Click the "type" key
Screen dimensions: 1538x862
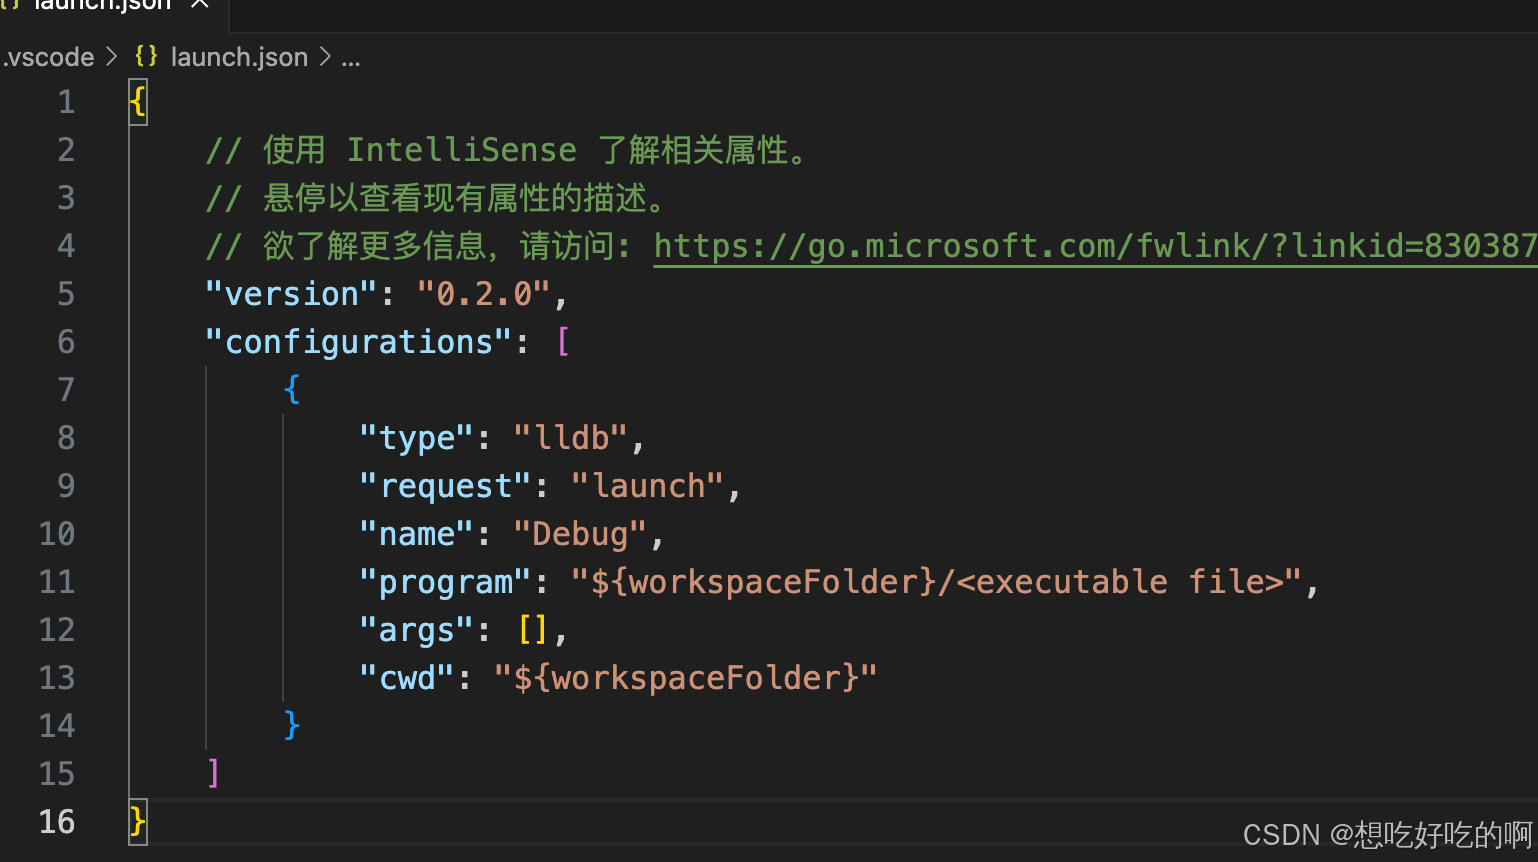[x=416, y=438]
